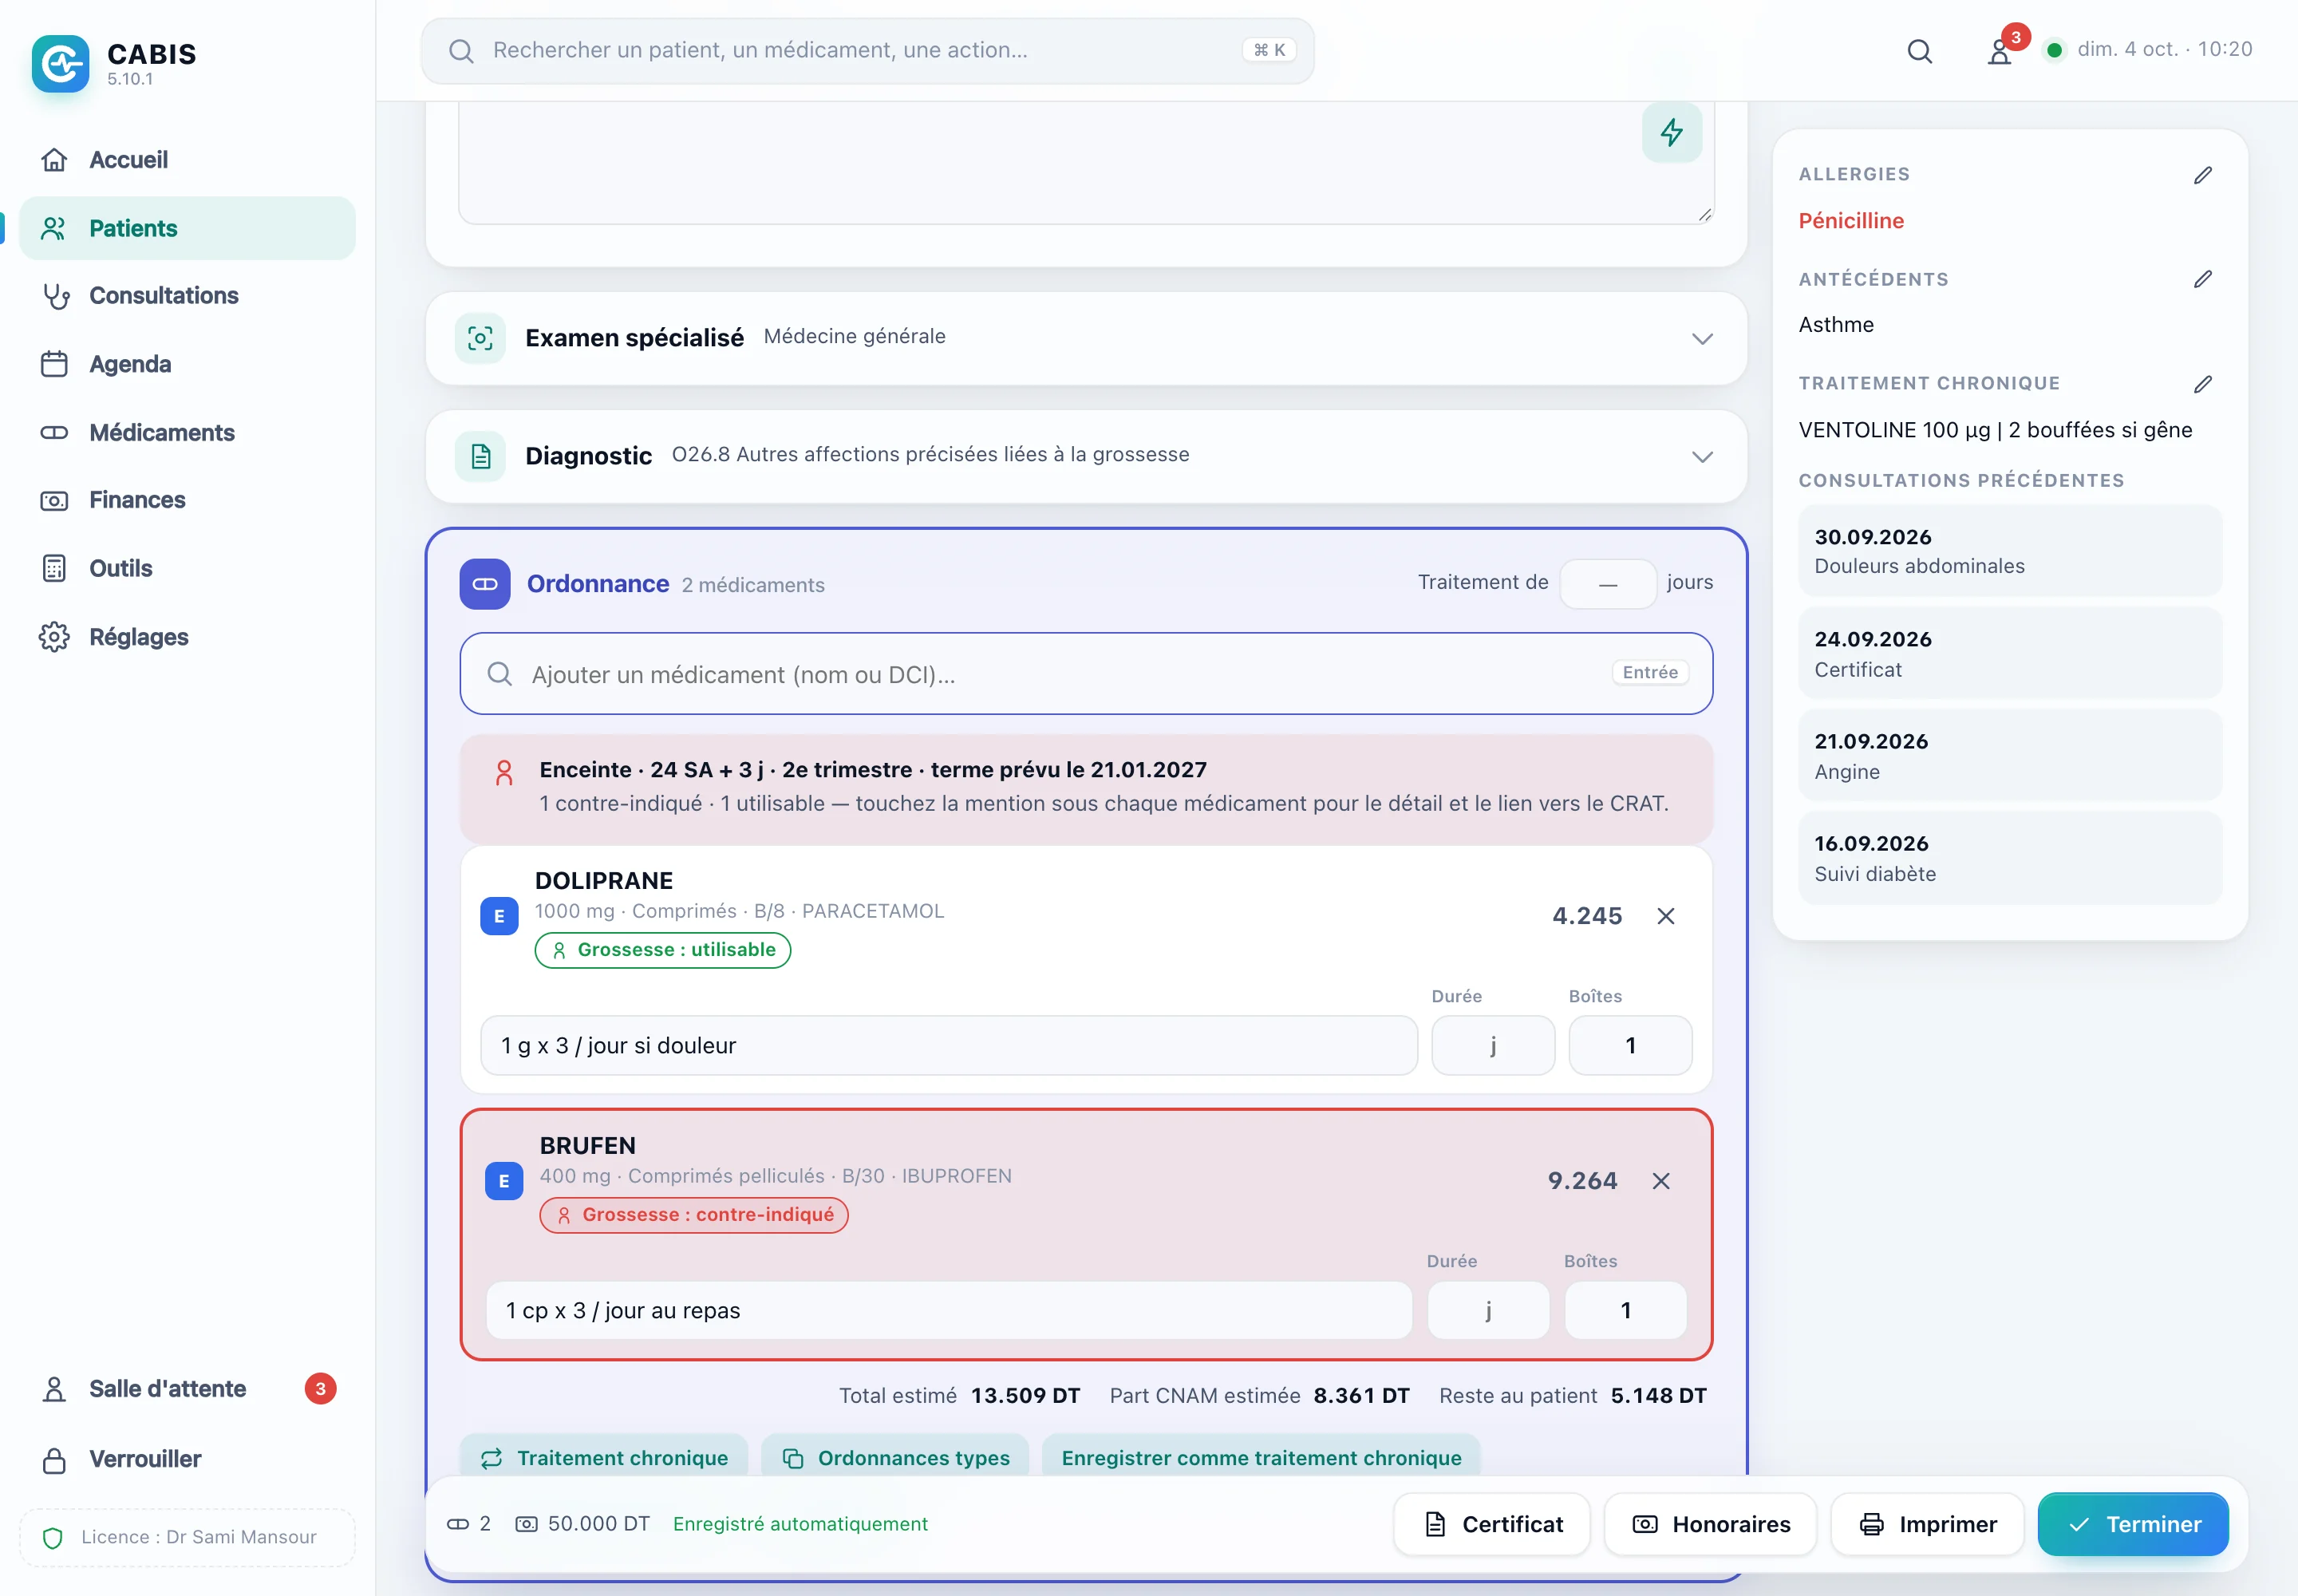This screenshot has width=2298, height=1596.
Task: Click the lightning bolt quick-action icon
Action: coord(1671,132)
